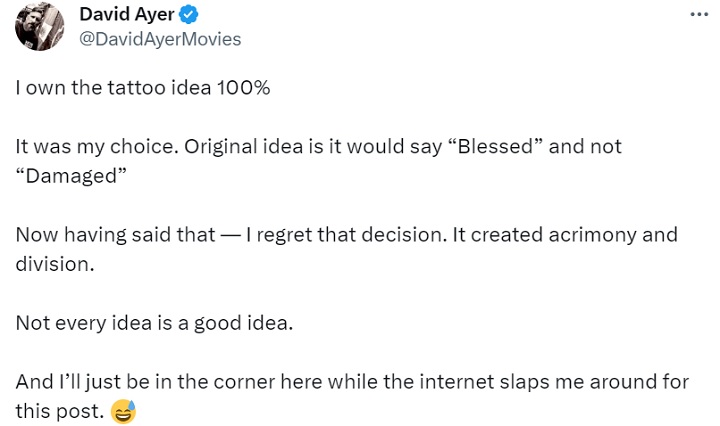Click the phrase "Now having said that"

[x=115, y=235]
